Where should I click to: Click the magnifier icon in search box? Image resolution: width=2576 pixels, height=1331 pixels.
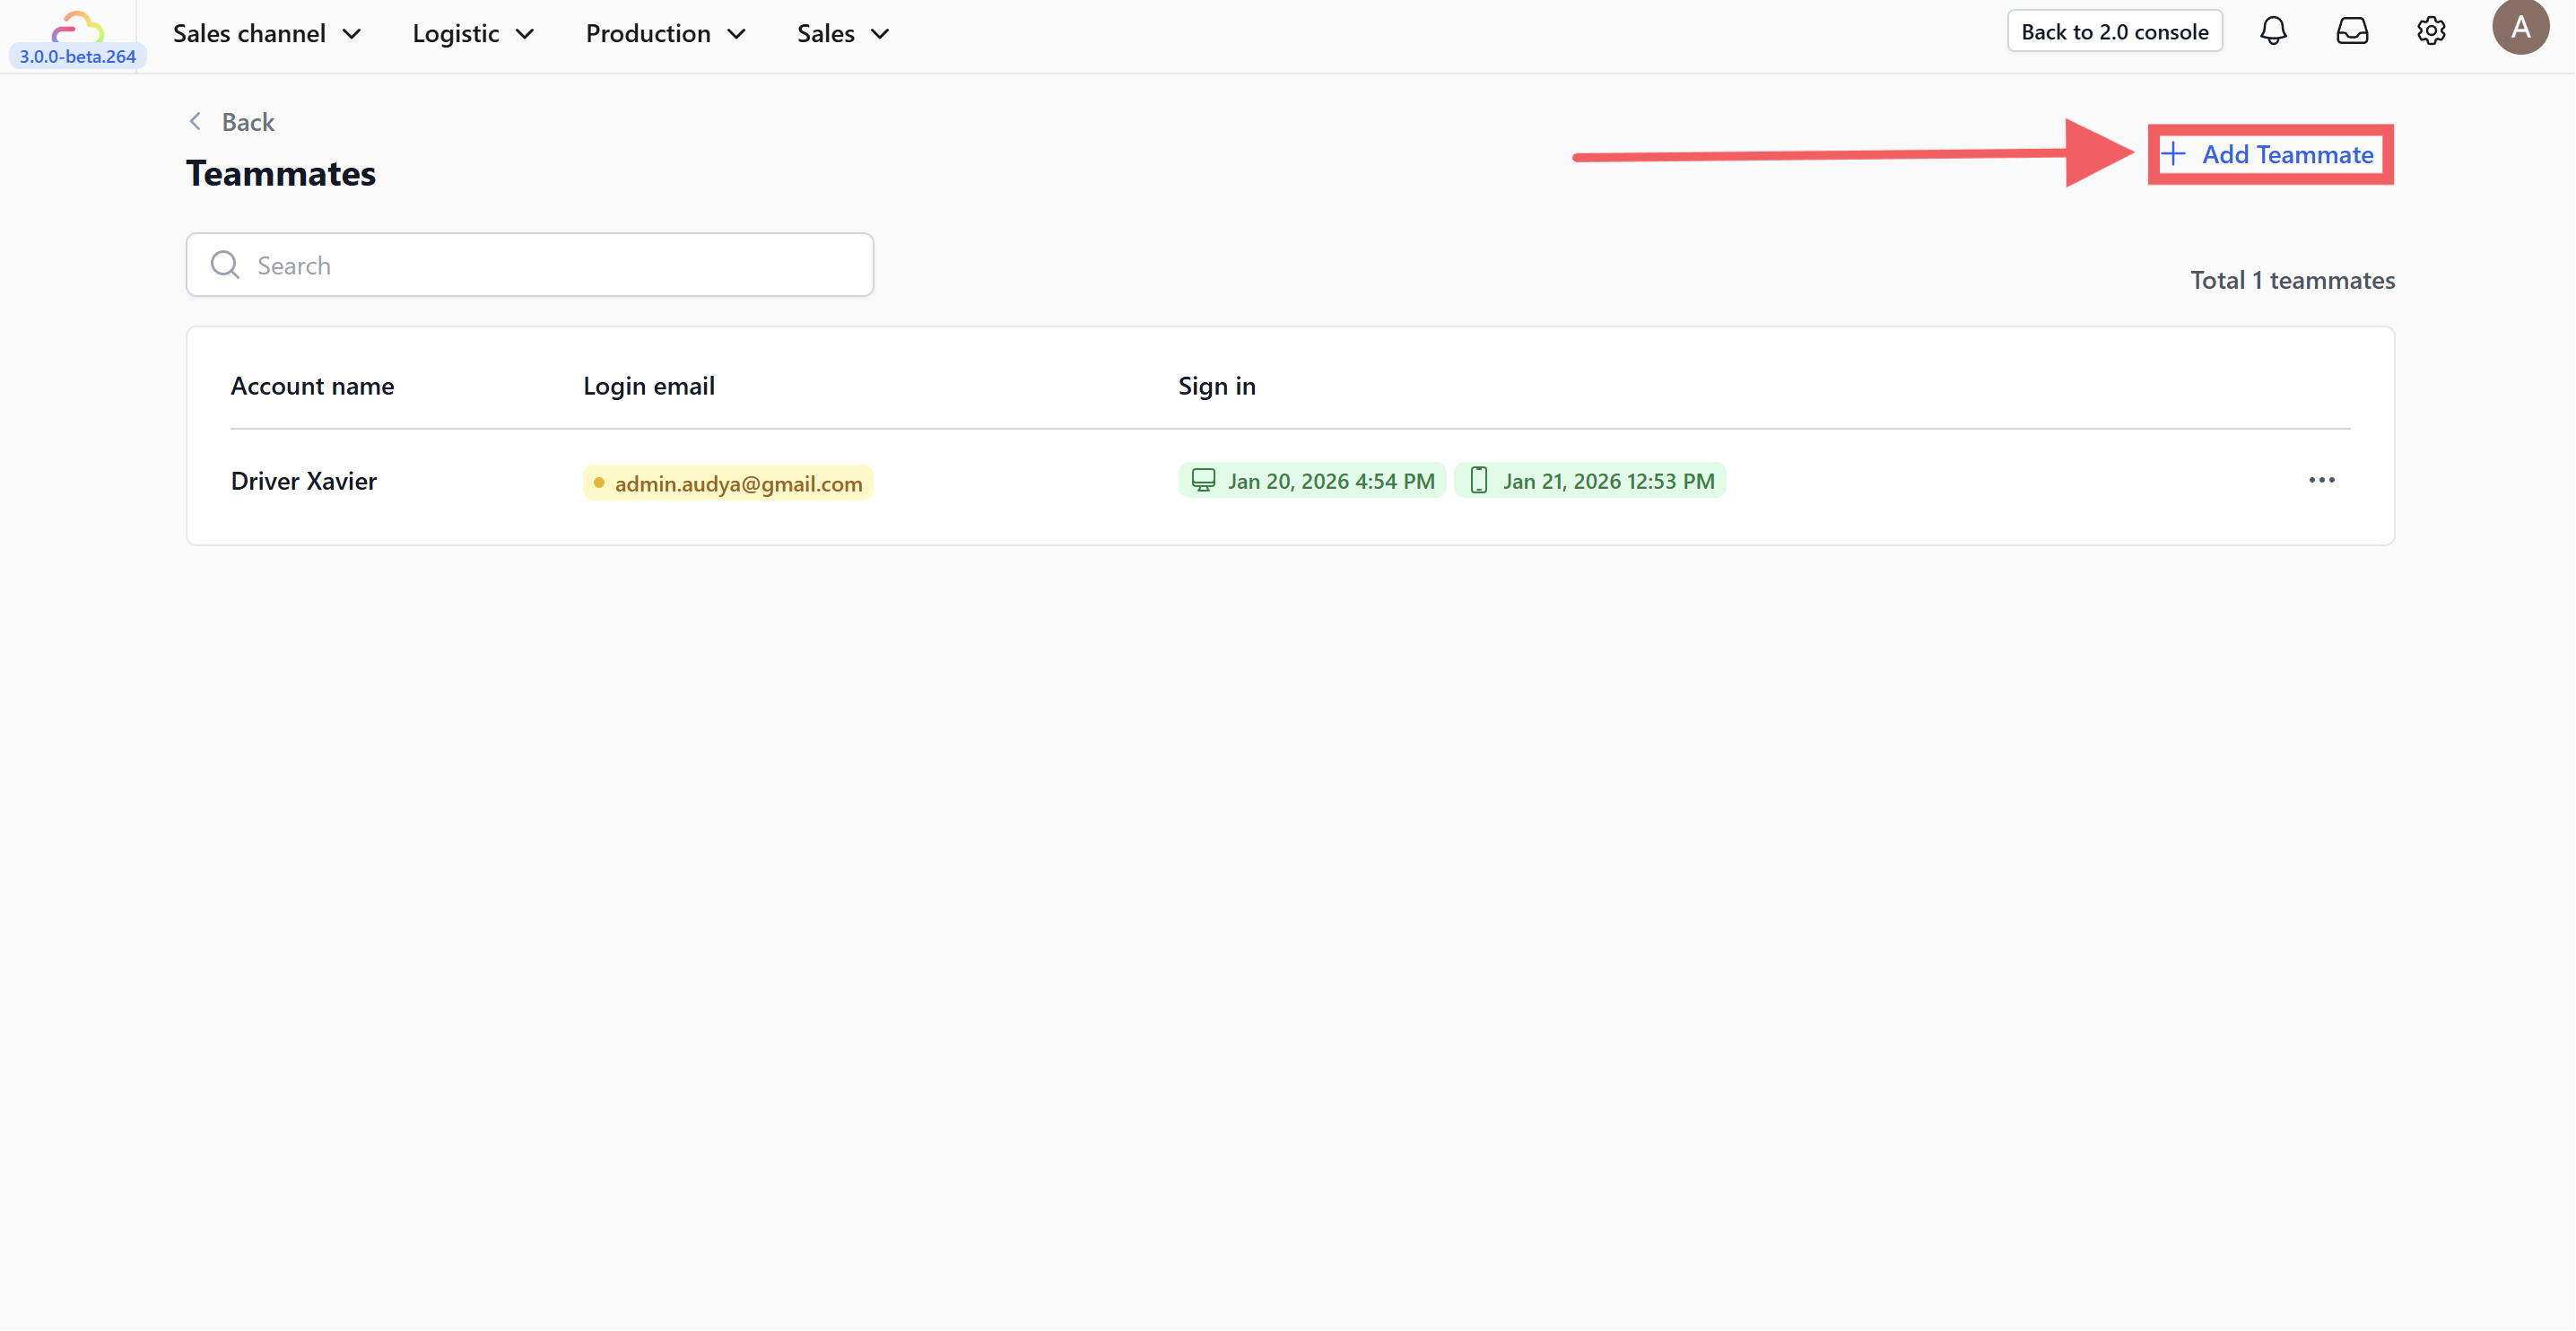tap(225, 265)
